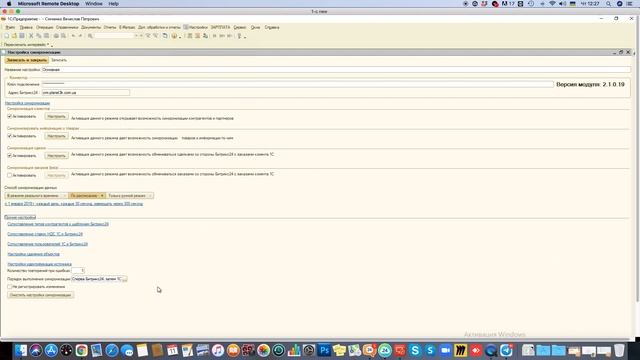Select По расписанию sync mode
This screenshot has width=640, height=360.
click(87, 196)
